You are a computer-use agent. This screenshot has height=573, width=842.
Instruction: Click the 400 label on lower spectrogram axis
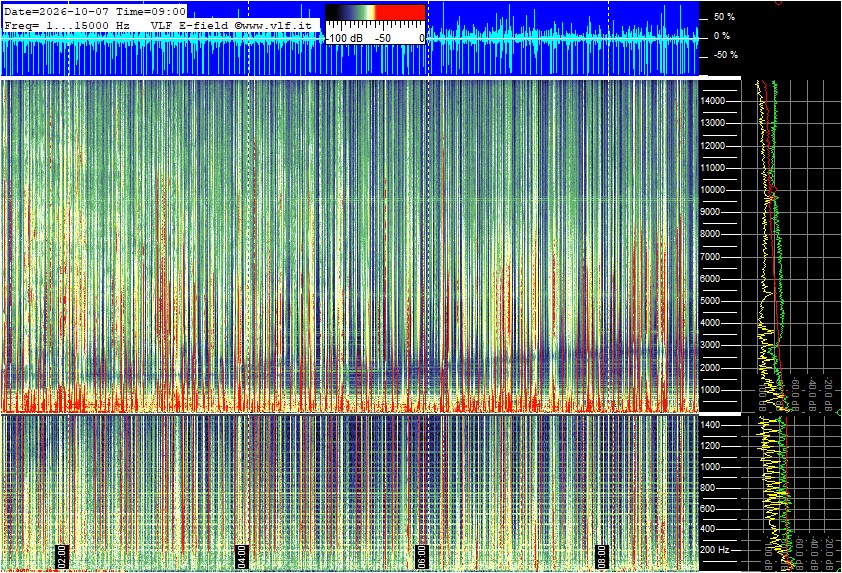(708, 529)
